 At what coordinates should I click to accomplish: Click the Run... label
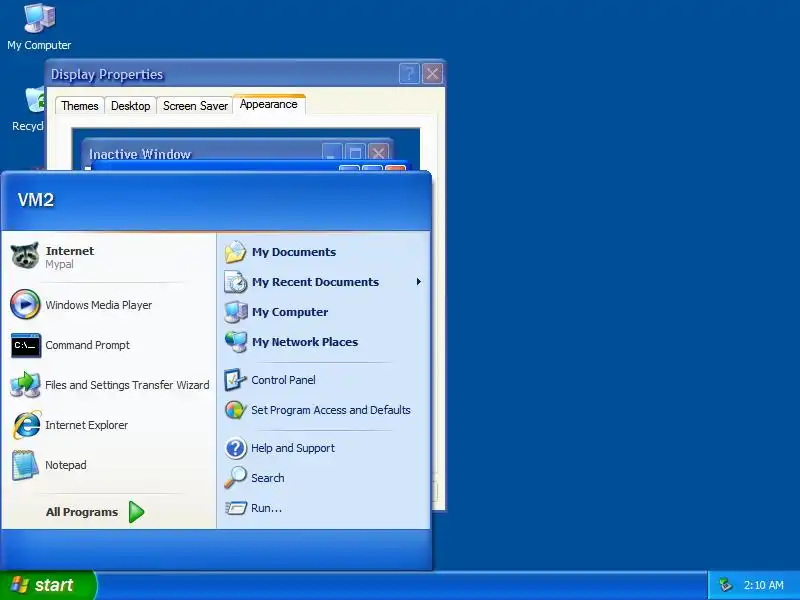[266, 508]
